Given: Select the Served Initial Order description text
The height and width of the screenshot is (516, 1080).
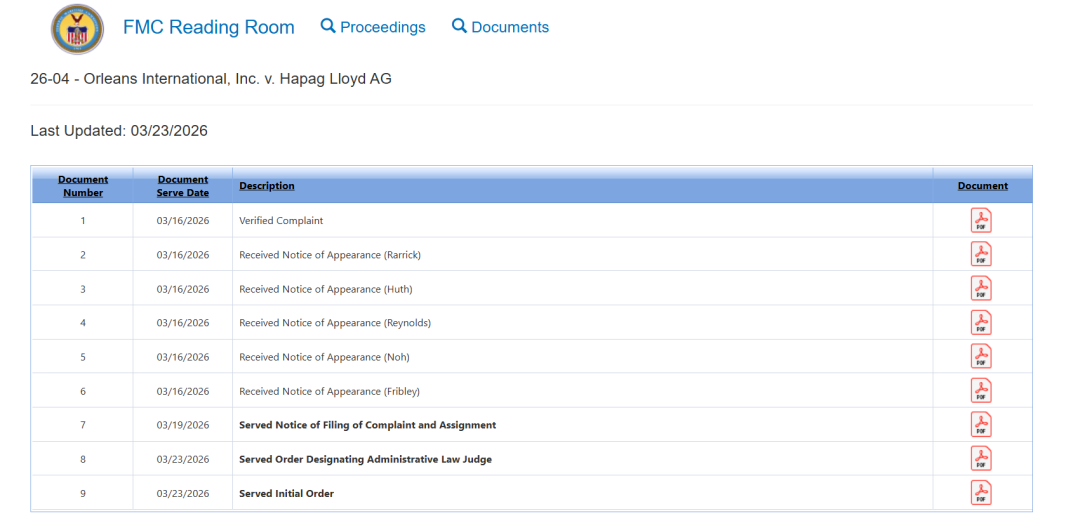Looking at the screenshot, I should pyautogui.click(x=286, y=494).
